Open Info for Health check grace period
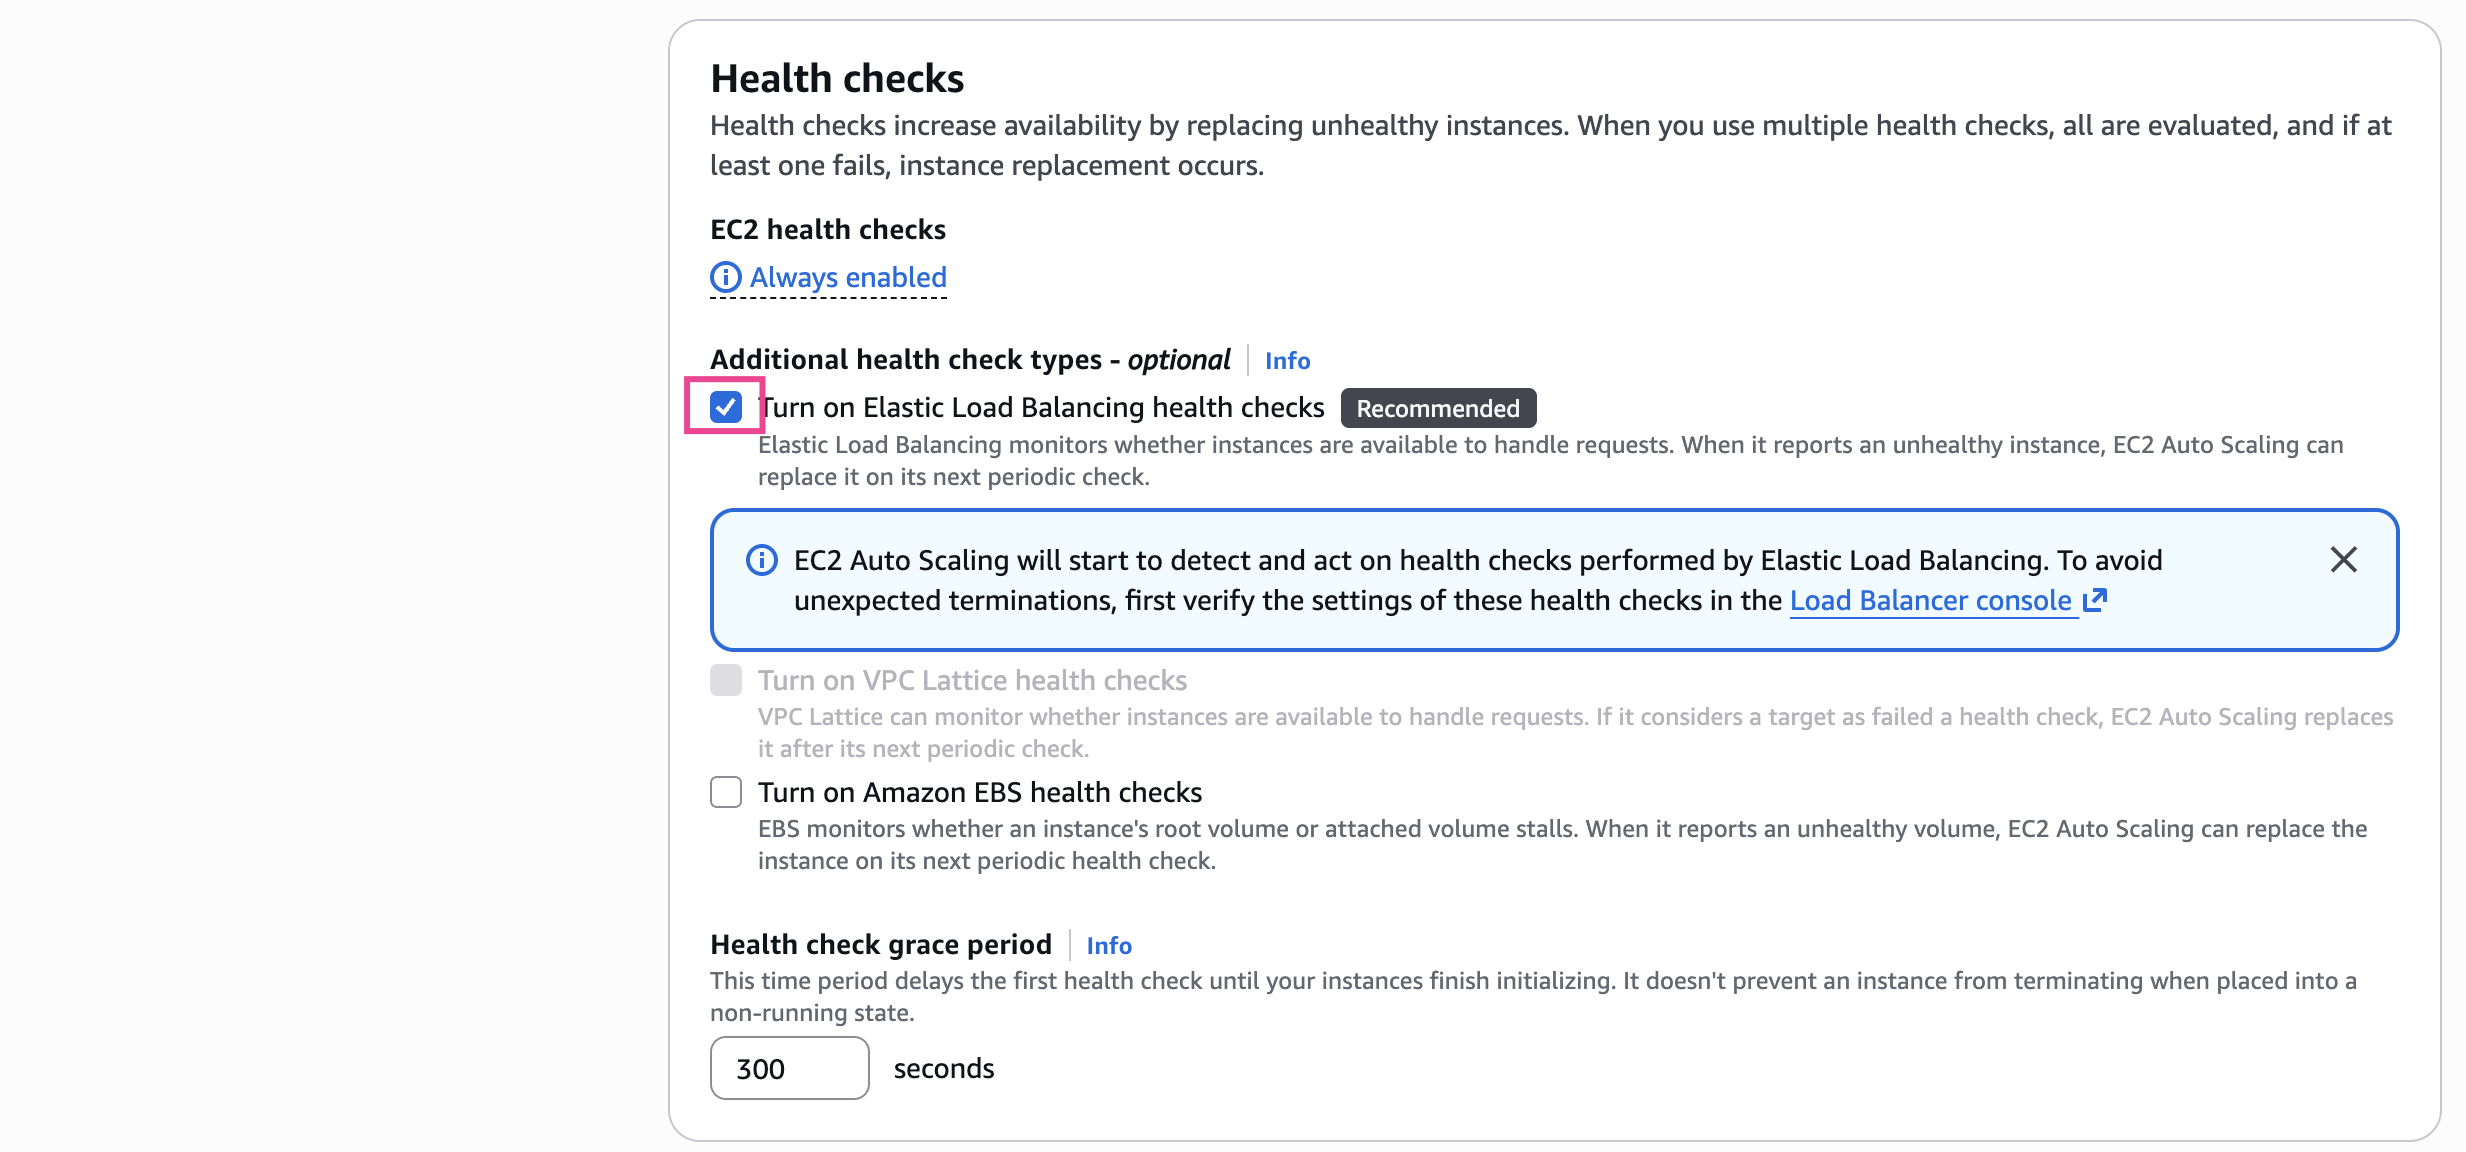 pyautogui.click(x=1109, y=945)
